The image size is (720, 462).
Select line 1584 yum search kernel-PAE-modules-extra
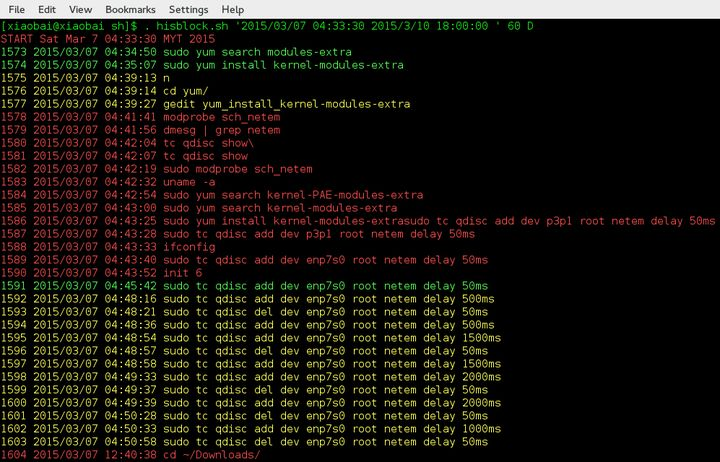[x=212, y=195]
